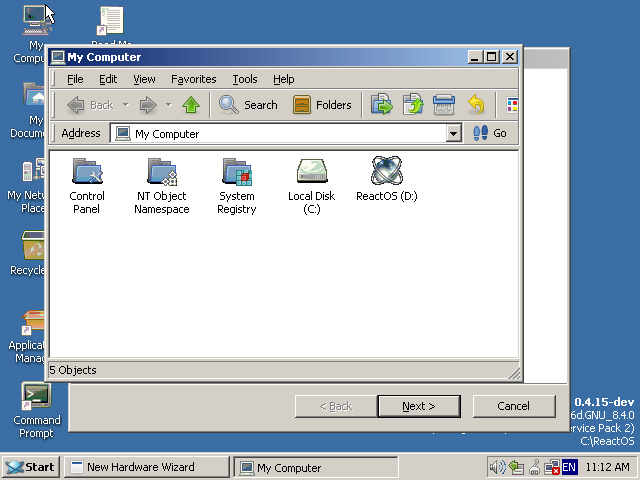Open the Tools menu
This screenshot has height=480, width=640.
[245, 79]
